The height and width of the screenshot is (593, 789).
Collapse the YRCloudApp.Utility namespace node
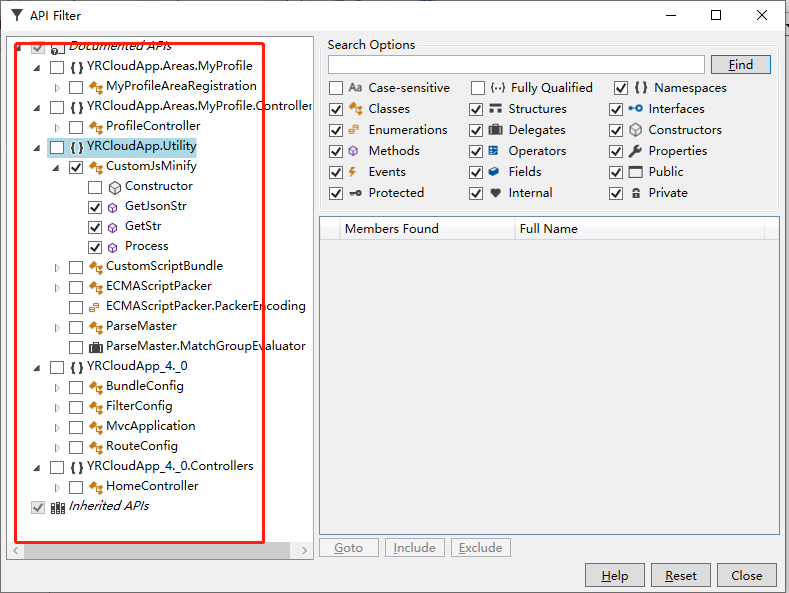(x=38, y=147)
